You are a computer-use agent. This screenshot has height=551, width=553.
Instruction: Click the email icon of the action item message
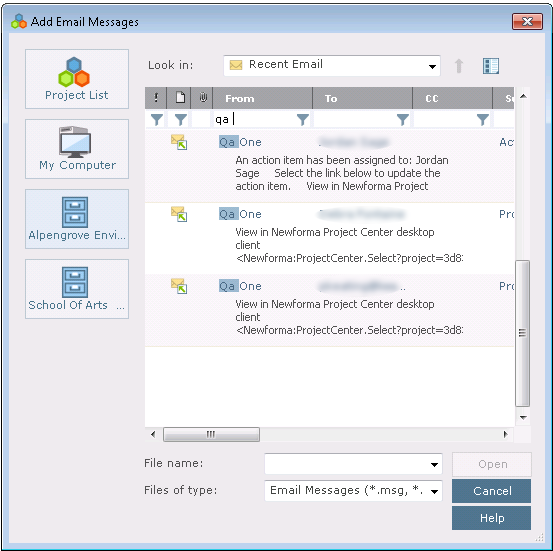click(179, 142)
